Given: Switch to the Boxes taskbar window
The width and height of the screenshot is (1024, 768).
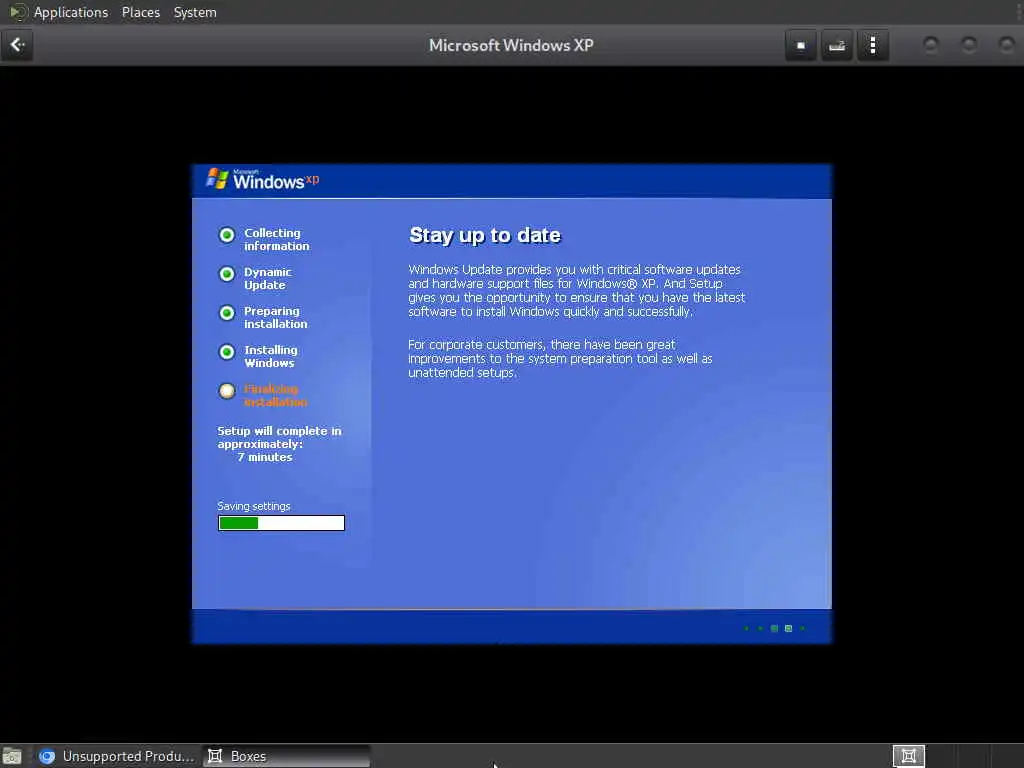Looking at the screenshot, I should coord(285,756).
